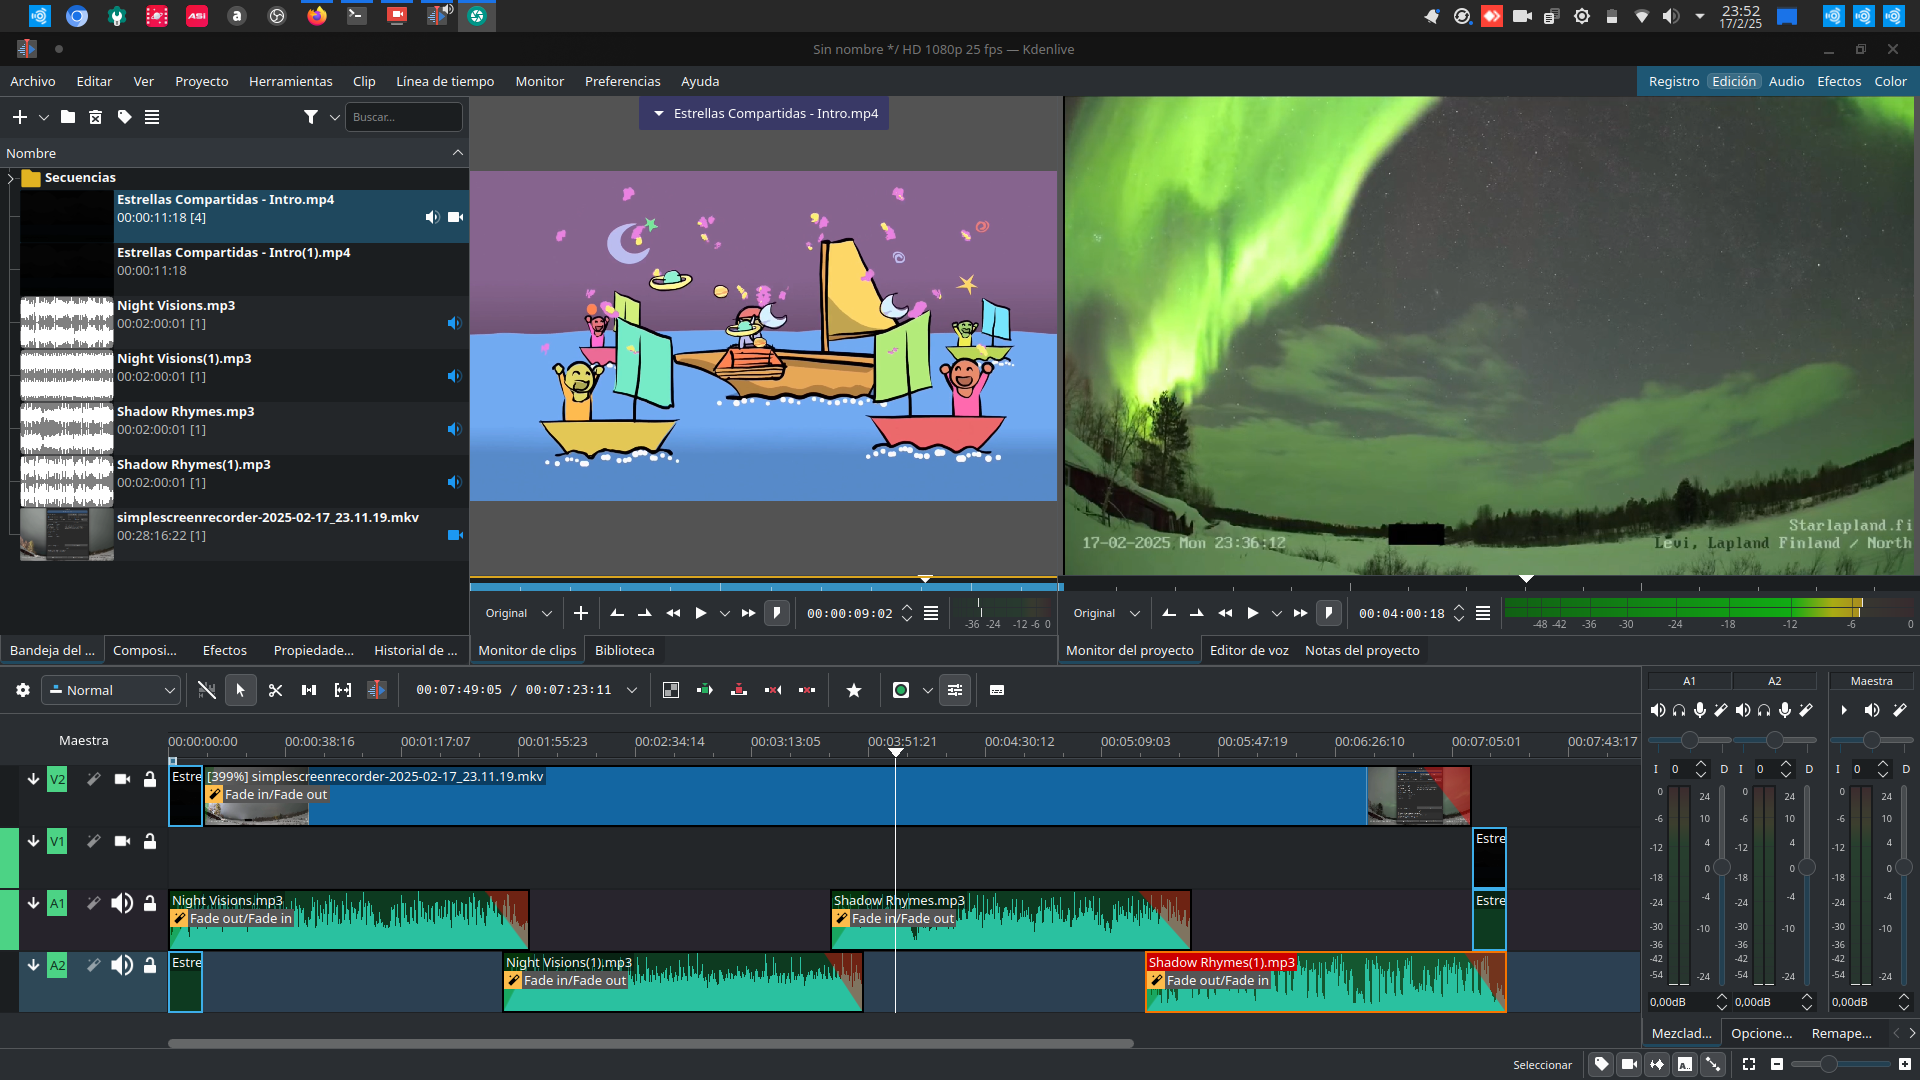Lift timeline zone icon
Screen dimensions: 1920x1080
(807, 690)
